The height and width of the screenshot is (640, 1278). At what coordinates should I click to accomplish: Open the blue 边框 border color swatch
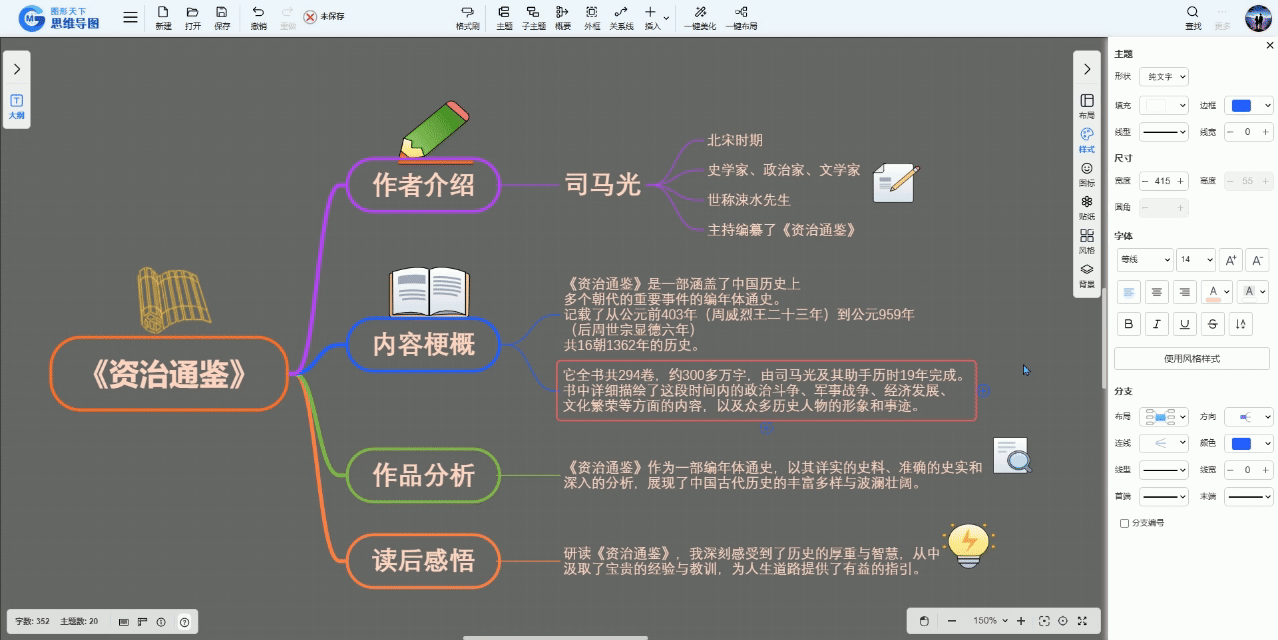click(x=1250, y=105)
